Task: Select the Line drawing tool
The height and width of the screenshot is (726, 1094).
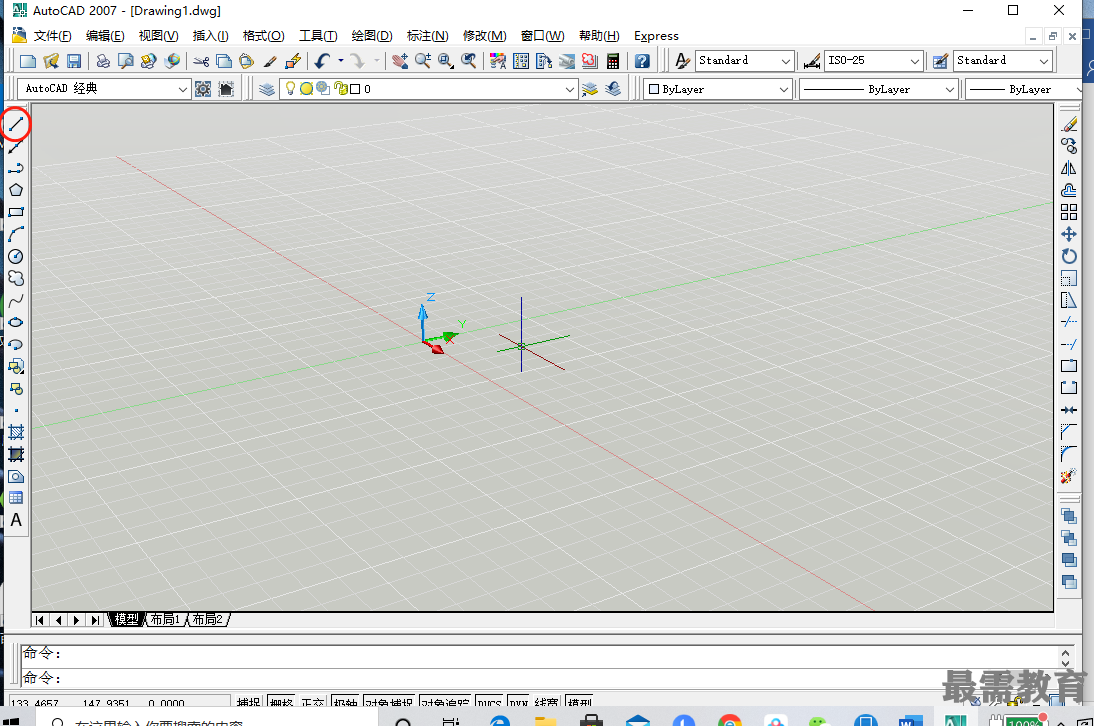Action: (16, 125)
